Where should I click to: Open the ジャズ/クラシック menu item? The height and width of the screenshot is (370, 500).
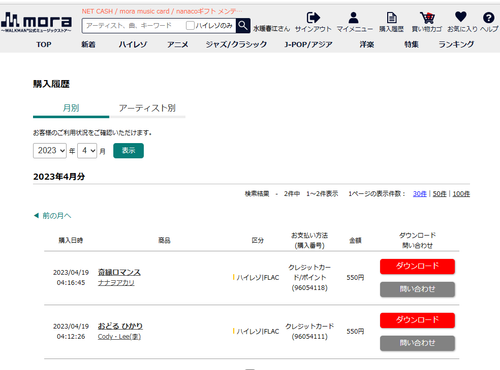pos(236,44)
